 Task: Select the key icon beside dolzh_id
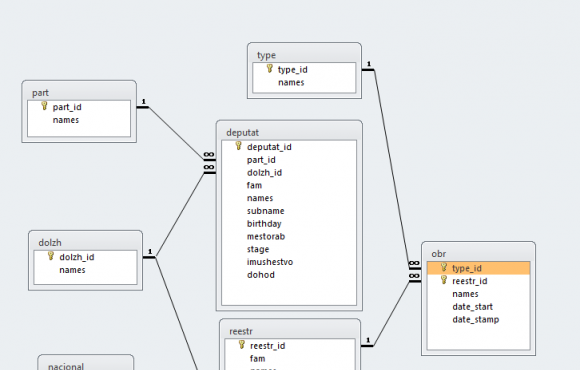click(x=51, y=256)
